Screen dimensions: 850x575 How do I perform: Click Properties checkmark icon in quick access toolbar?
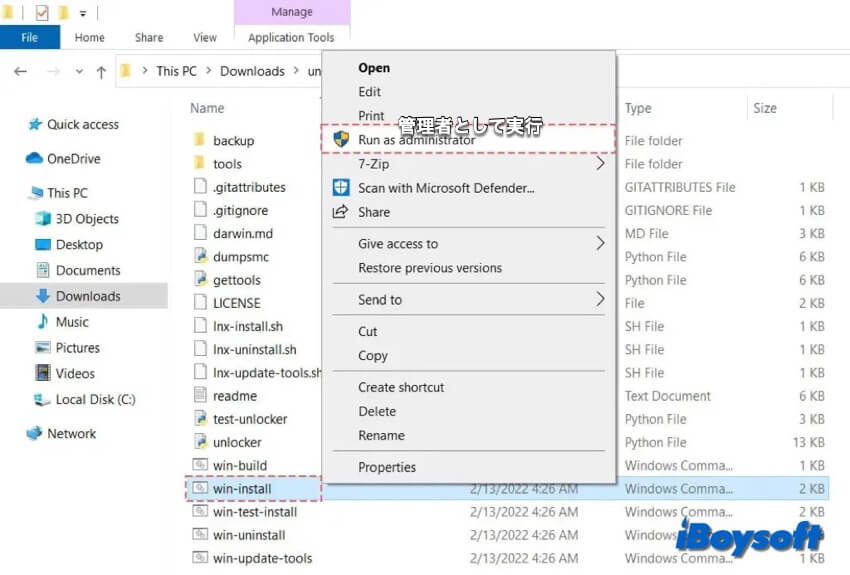point(42,12)
